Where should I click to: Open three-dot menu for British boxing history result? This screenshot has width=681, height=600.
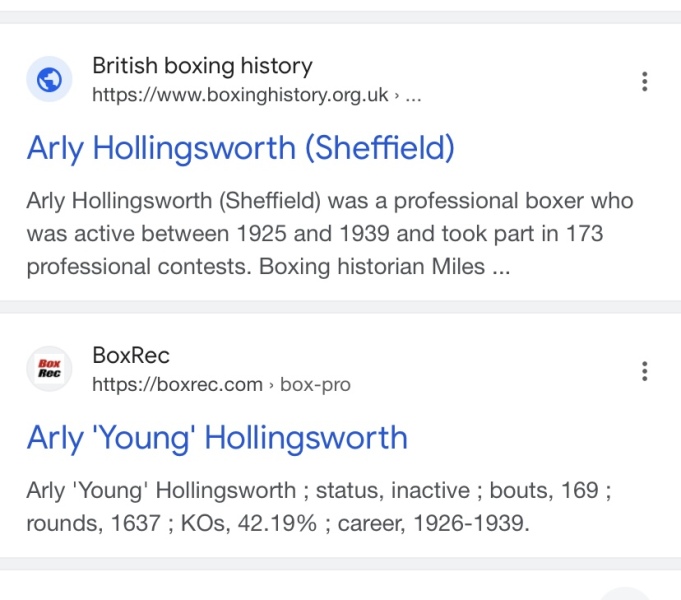click(x=645, y=82)
